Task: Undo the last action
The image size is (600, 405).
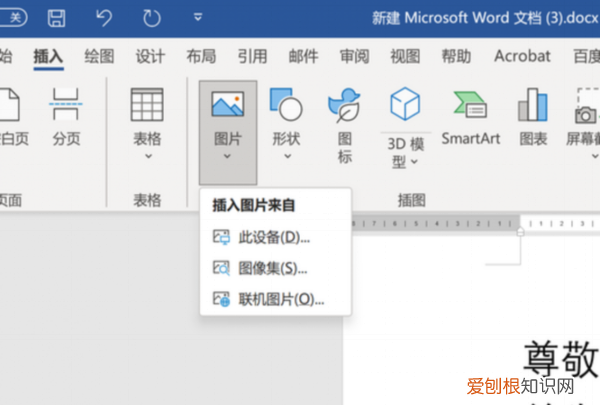Action: pyautogui.click(x=104, y=18)
